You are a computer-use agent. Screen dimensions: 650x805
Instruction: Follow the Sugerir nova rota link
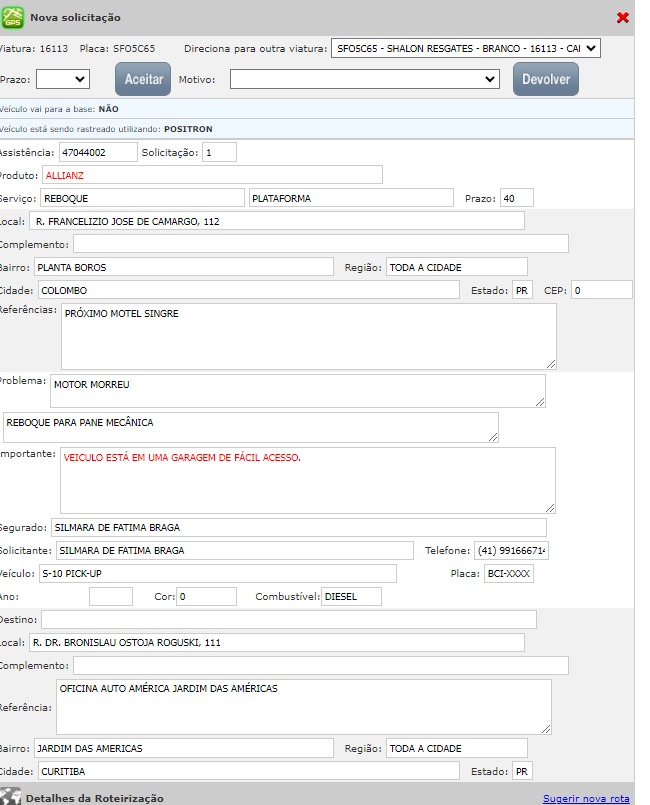click(586, 798)
